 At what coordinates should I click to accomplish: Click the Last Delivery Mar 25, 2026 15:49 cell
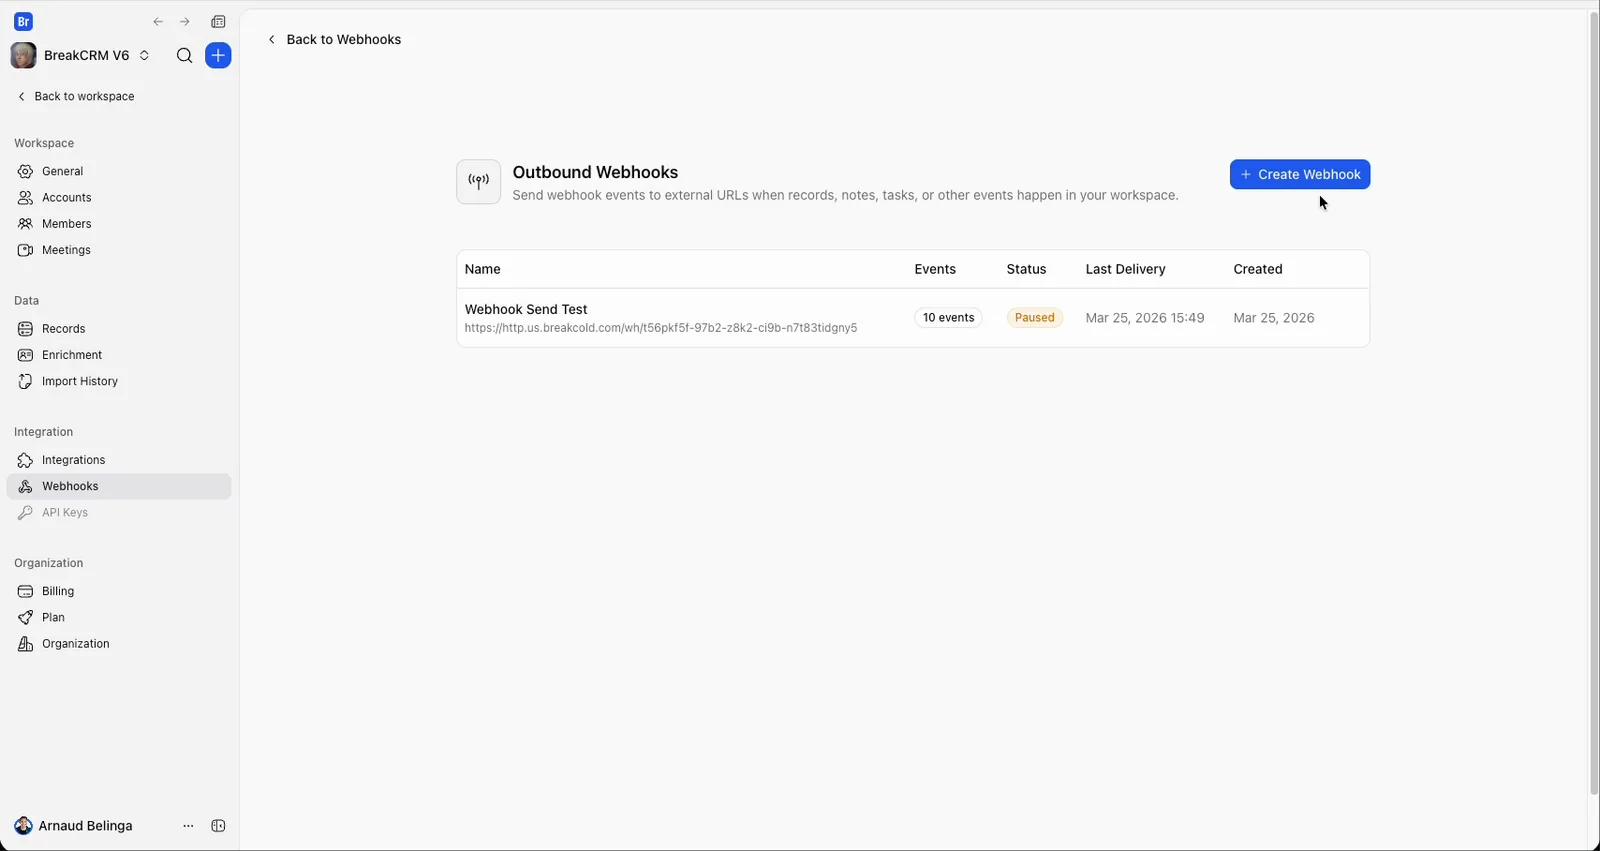point(1145,318)
